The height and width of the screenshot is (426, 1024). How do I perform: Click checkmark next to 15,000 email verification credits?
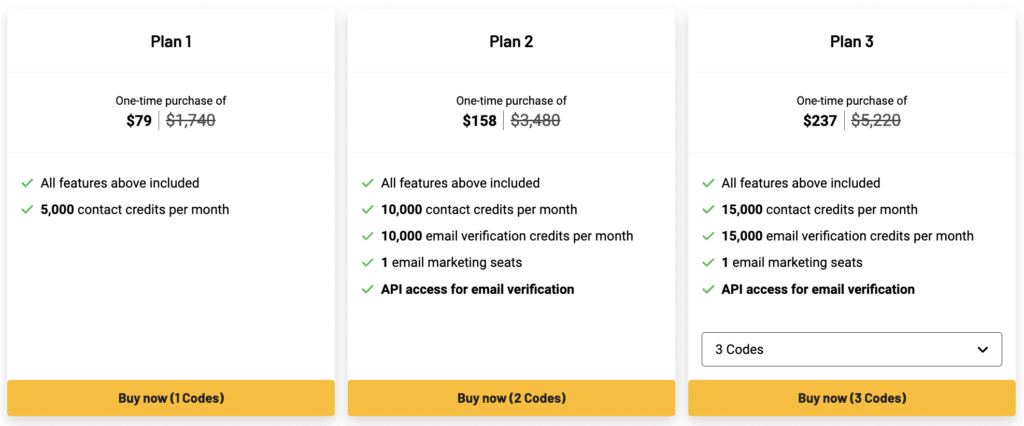click(x=708, y=237)
